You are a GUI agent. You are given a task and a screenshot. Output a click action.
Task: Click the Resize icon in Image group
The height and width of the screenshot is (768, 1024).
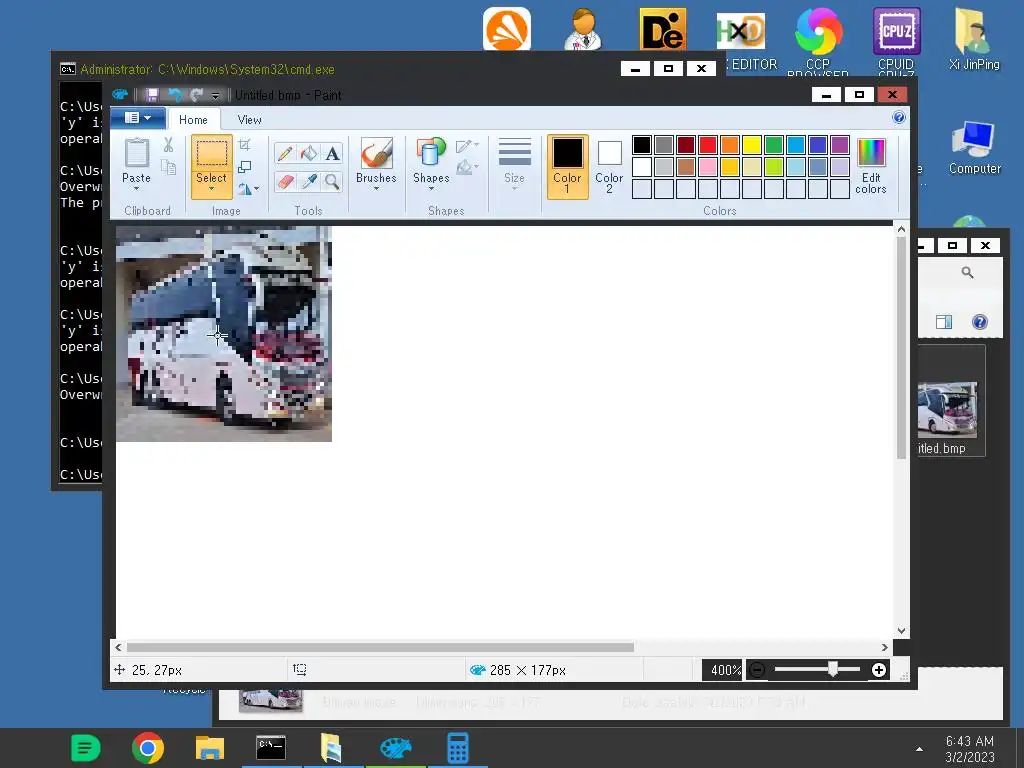pos(245,167)
